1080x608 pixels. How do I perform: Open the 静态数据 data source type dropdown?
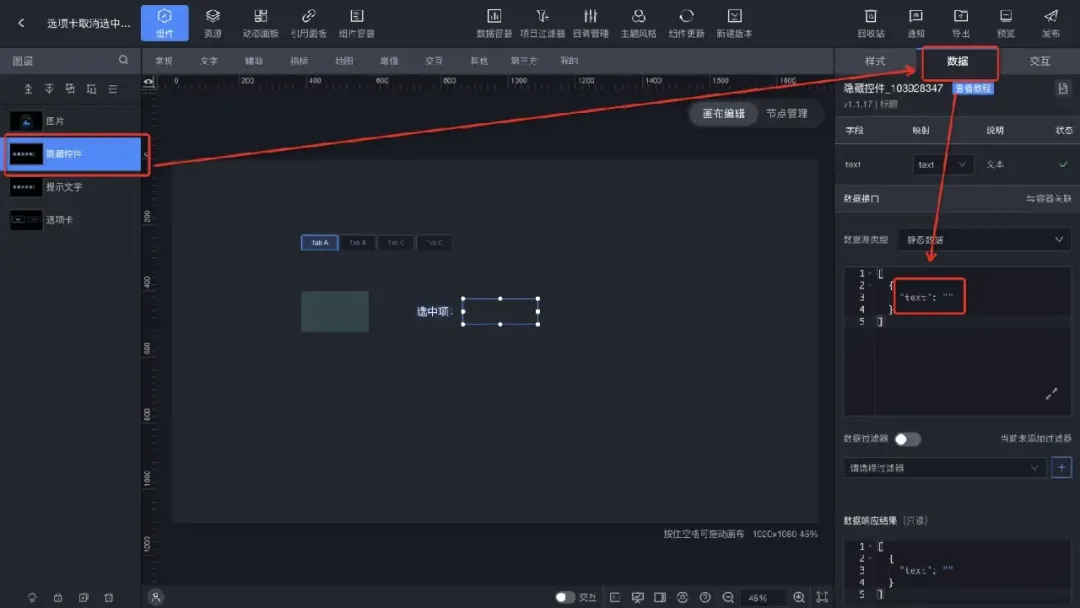(x=984, y=240)
